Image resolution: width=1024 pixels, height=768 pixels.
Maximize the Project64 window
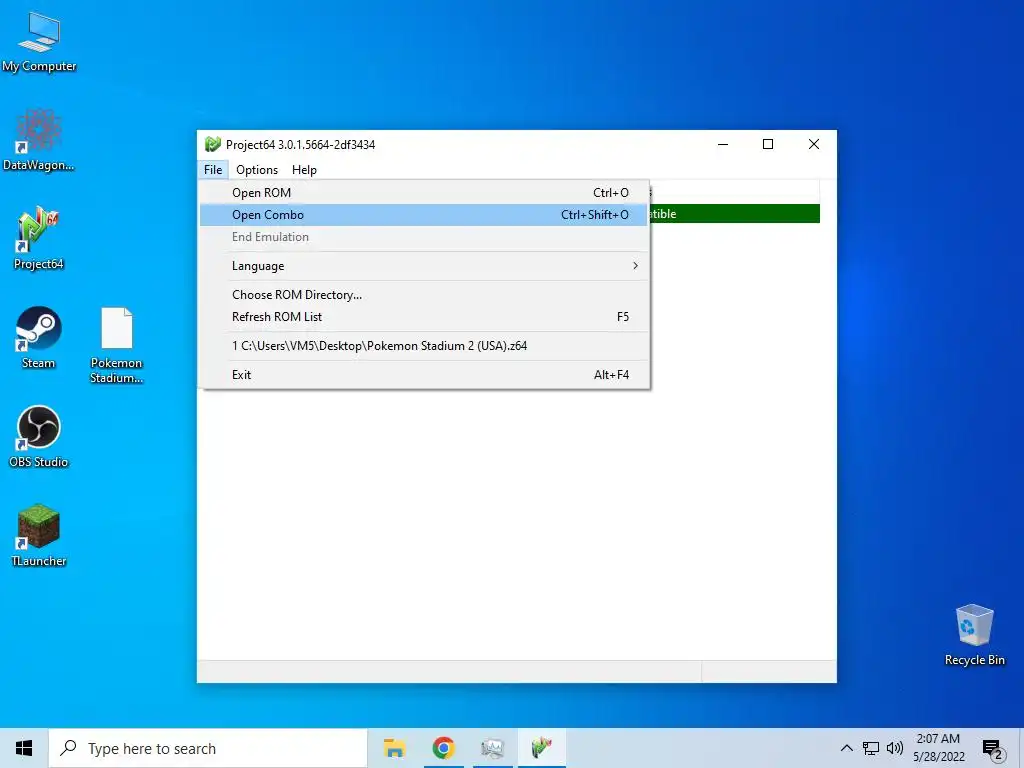[768, 144]
